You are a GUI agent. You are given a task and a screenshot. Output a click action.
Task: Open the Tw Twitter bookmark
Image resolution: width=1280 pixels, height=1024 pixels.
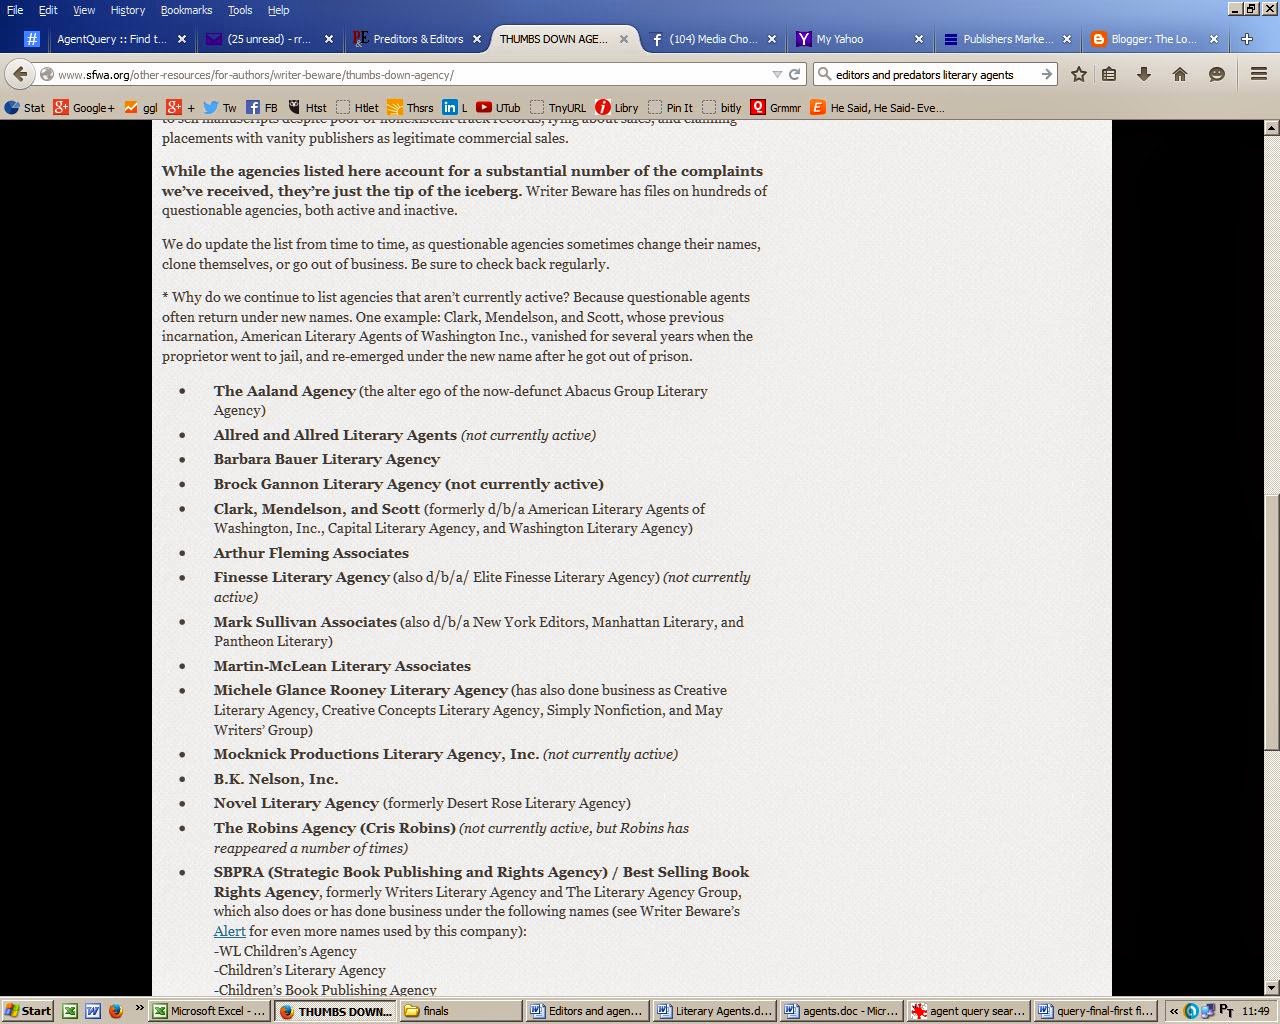pos(220,107)
